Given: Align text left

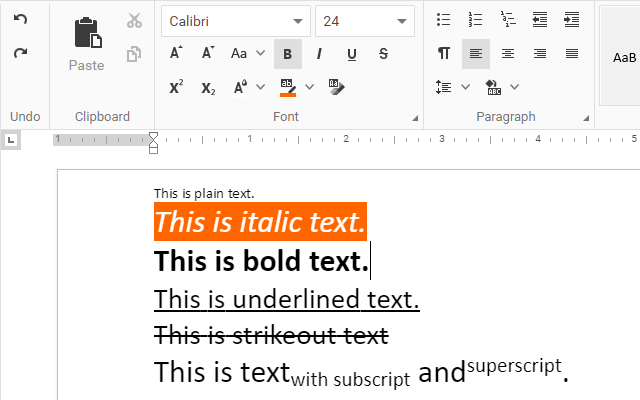Looking at the screenshot, I should 476,54.
